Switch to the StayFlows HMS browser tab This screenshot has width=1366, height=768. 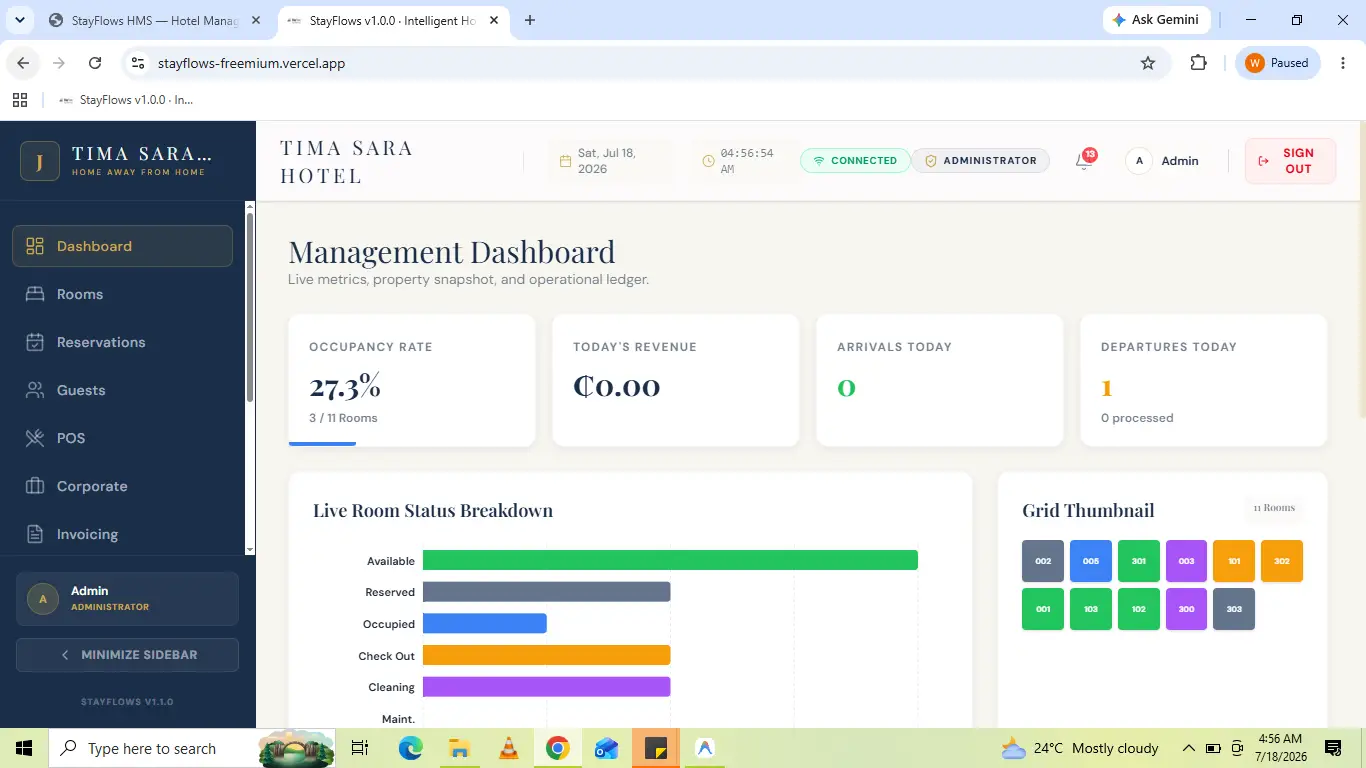tap(155, 20)
